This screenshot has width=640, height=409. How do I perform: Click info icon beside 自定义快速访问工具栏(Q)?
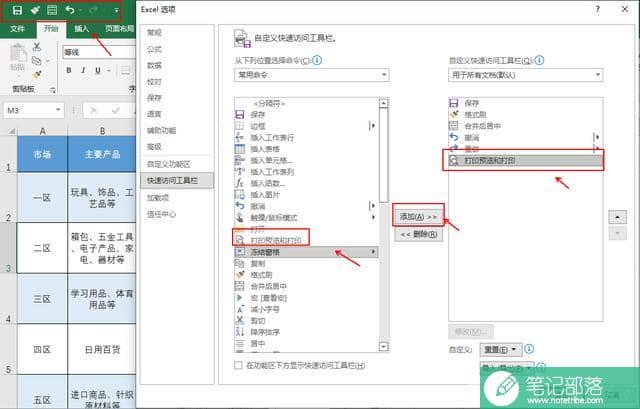click(539, 60)
